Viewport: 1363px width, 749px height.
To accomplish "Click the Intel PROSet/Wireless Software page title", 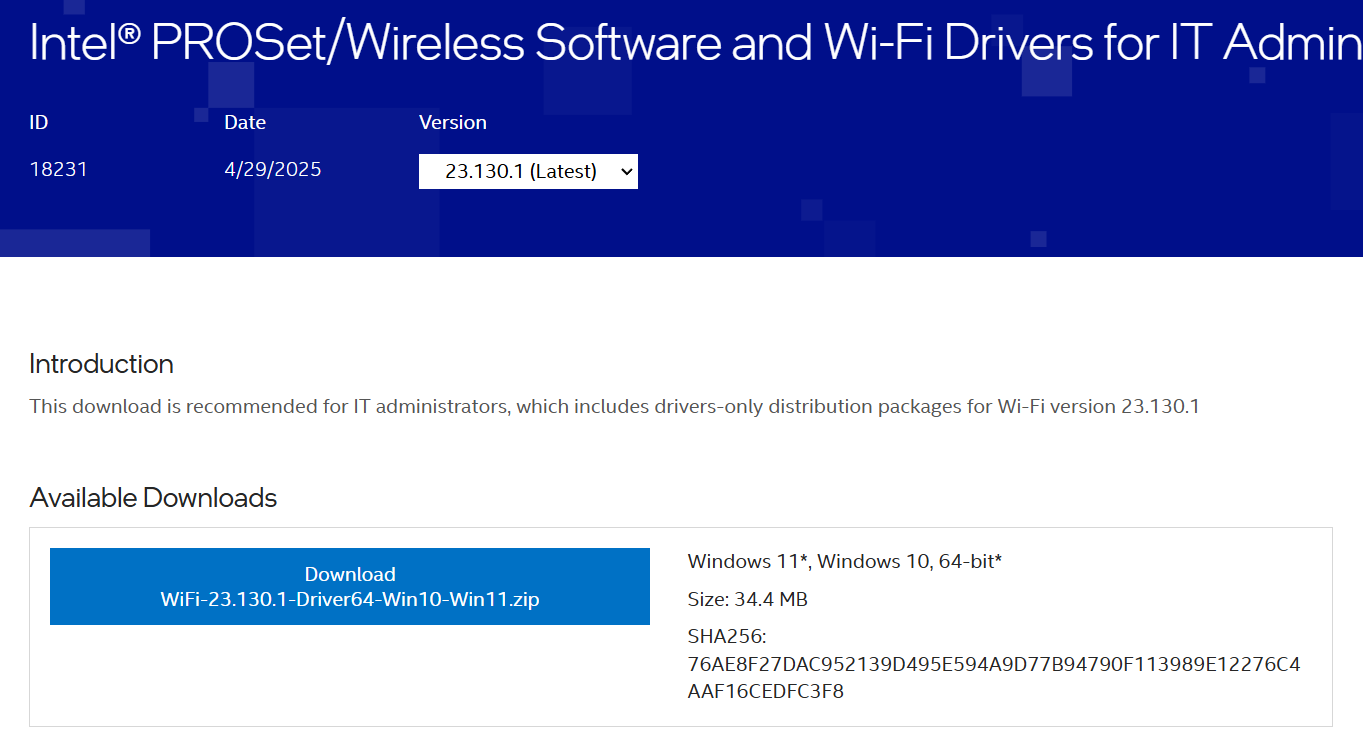I will coord(696,42).
